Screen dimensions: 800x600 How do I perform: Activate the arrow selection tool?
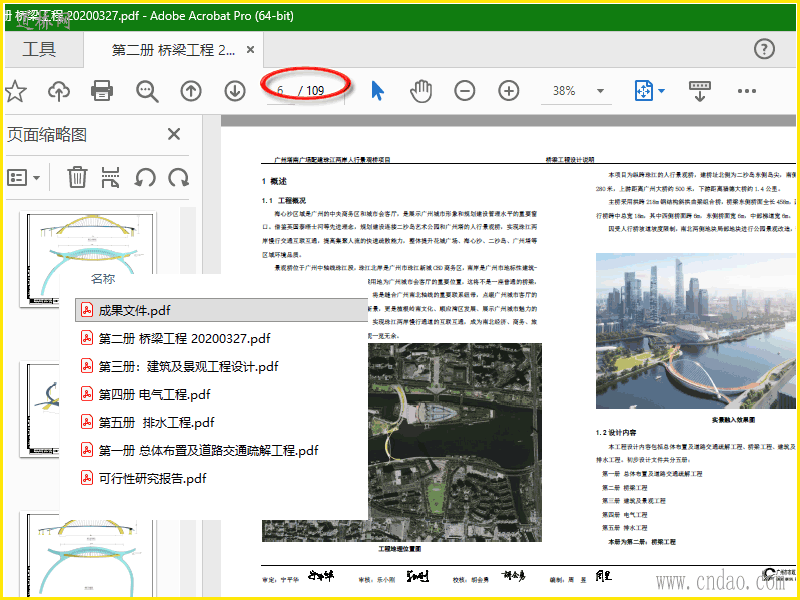[x=377, y=91]
